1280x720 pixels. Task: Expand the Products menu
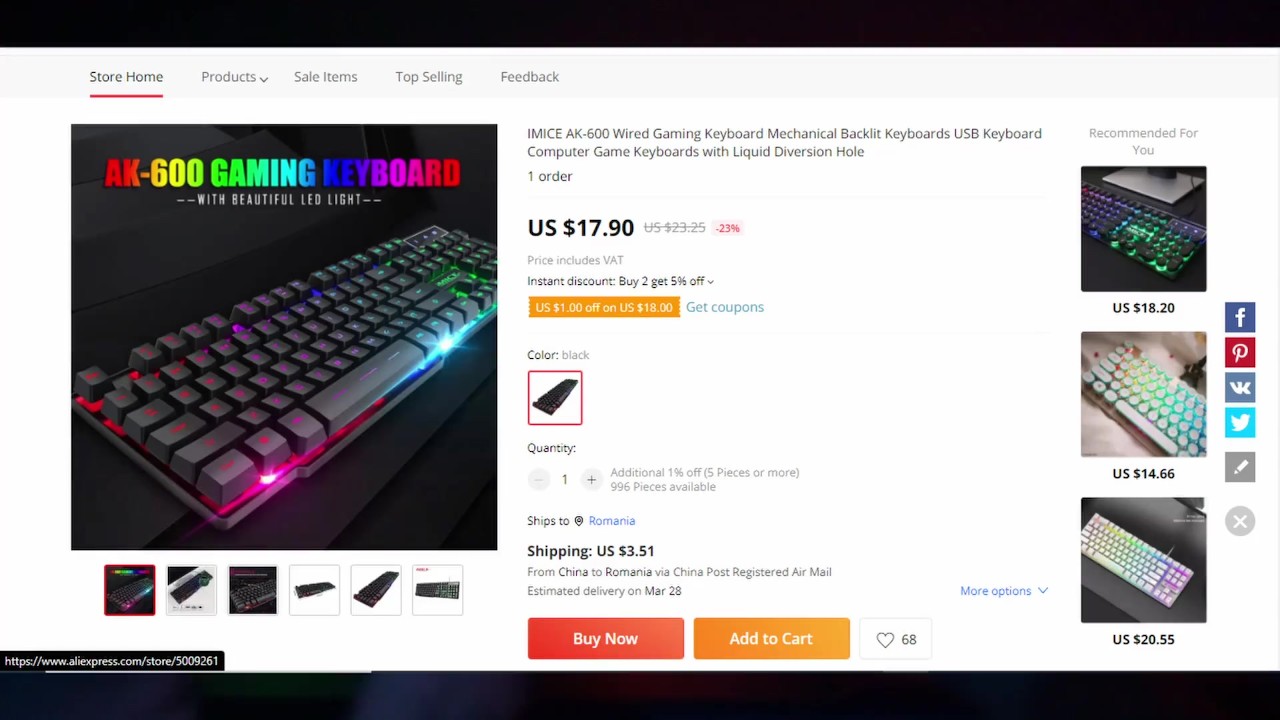click(x=235, y=77)
